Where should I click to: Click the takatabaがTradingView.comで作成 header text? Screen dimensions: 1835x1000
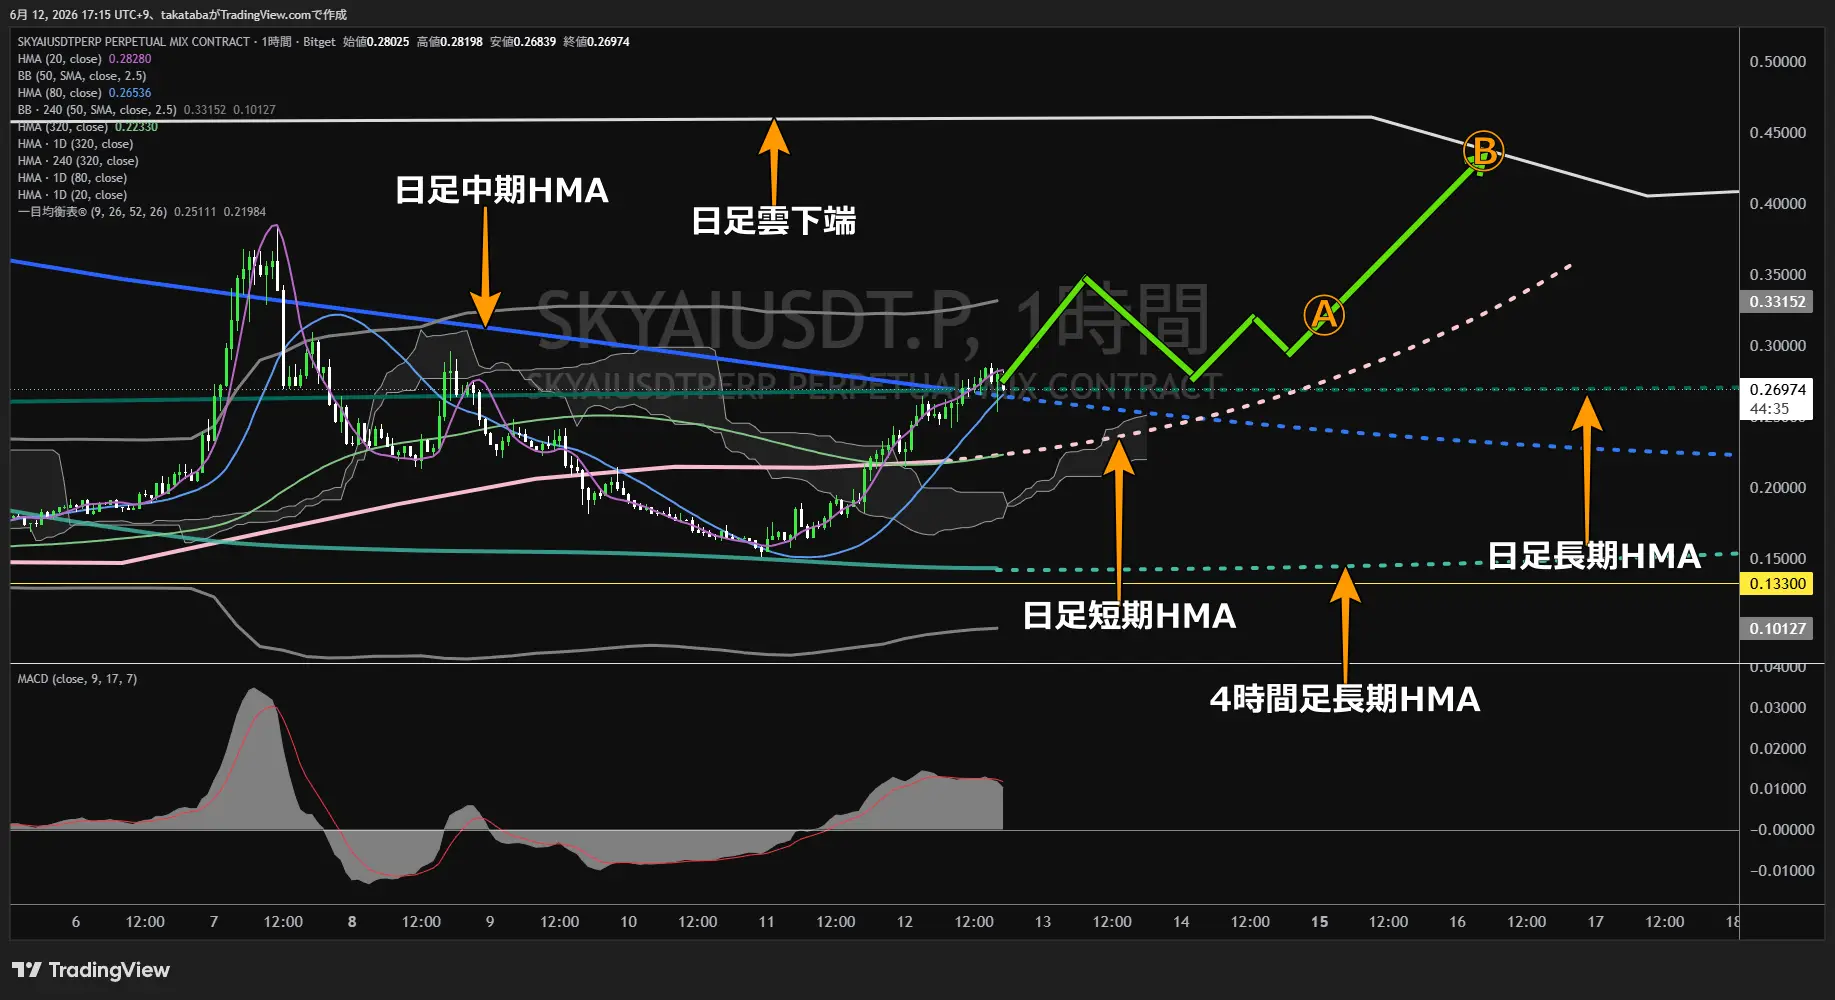254,15
